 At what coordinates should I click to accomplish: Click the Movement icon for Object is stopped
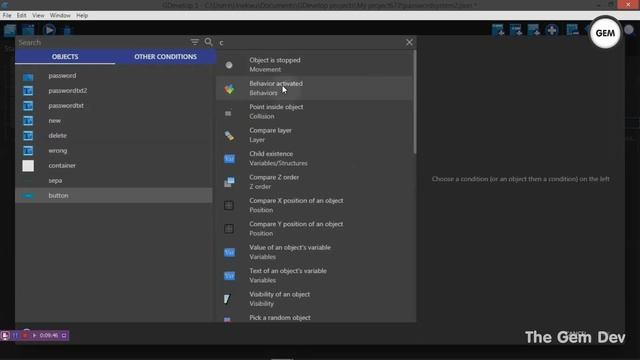[229, 65]
